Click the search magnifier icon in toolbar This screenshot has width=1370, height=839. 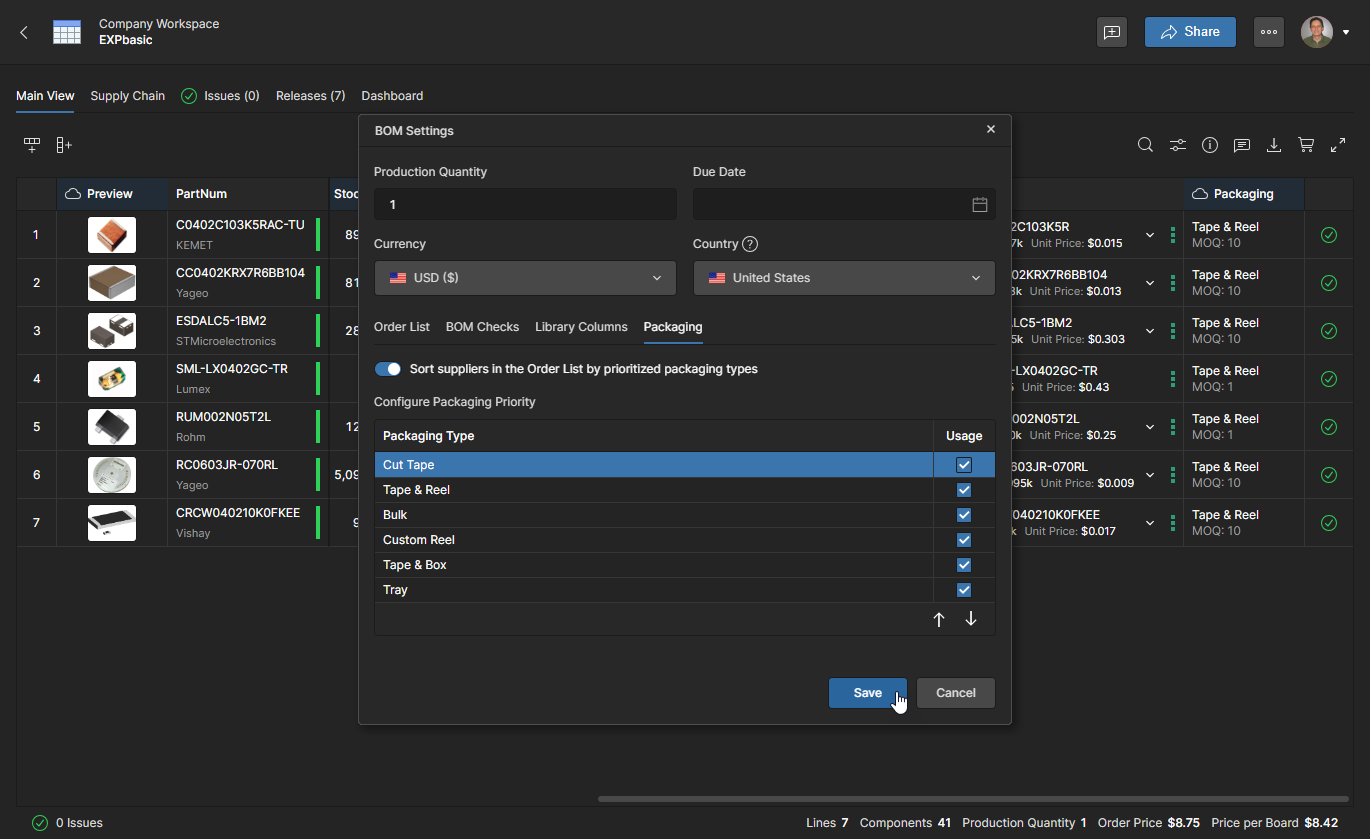[x=1146, y=145]
